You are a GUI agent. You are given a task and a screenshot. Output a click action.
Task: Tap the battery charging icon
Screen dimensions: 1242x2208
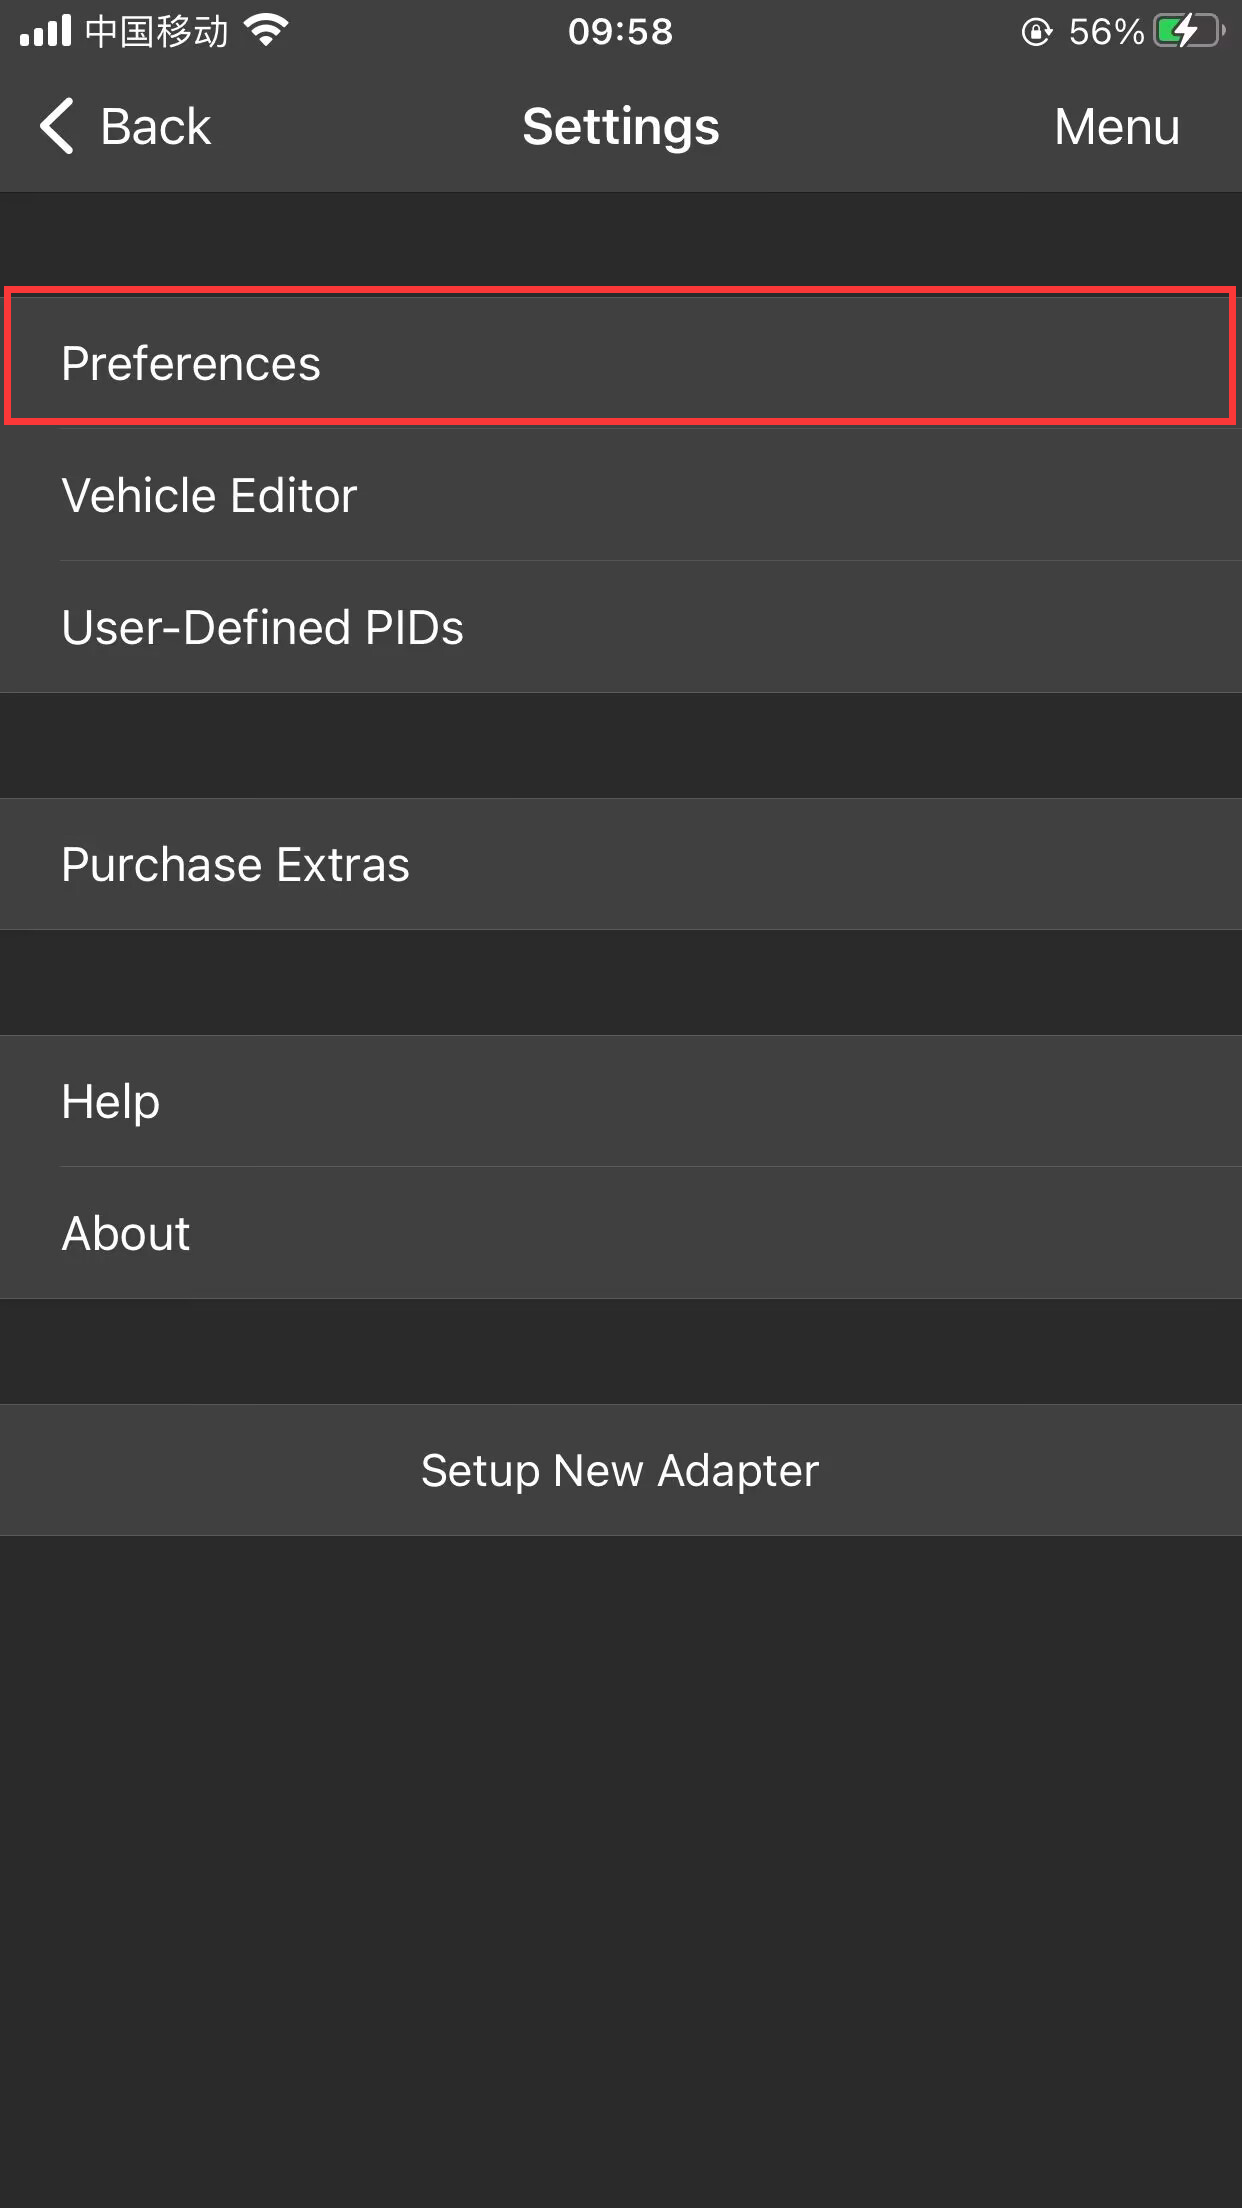point(1187,31)
